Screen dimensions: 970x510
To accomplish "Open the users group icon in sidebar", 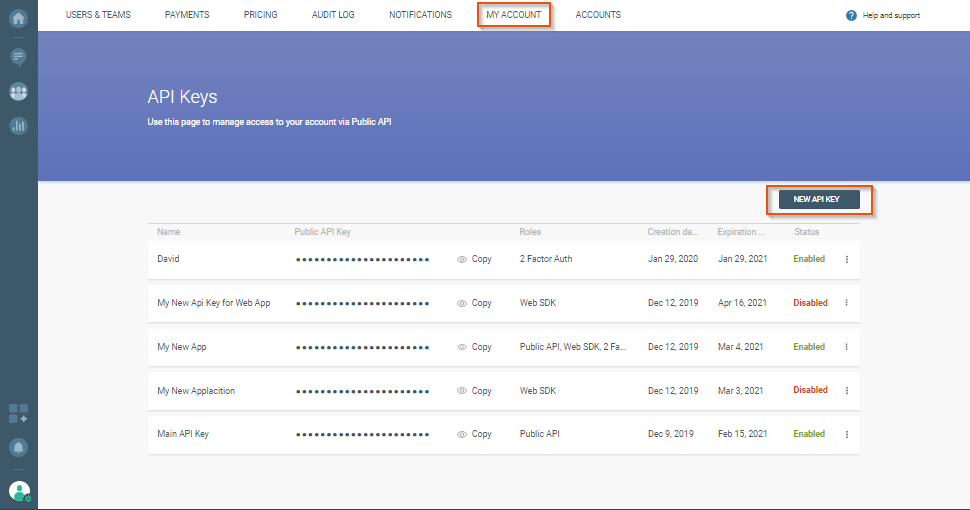I will [18, 91].
